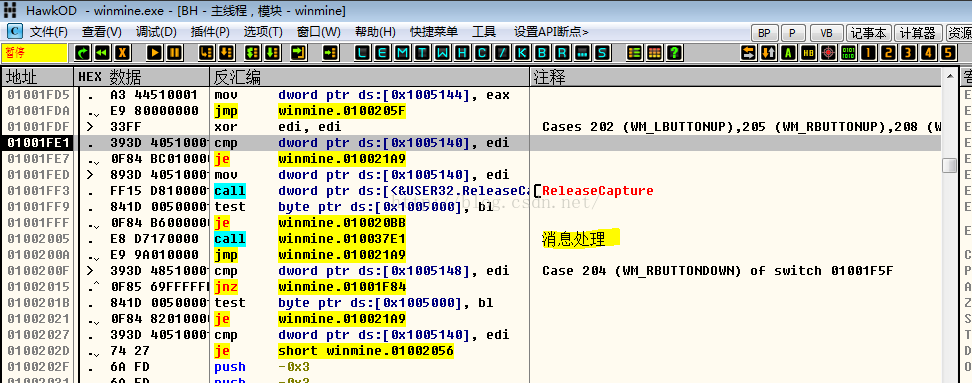Open the 调试(D) menu
The width and height of the screenshot is (972, 383).
point(156,32)
